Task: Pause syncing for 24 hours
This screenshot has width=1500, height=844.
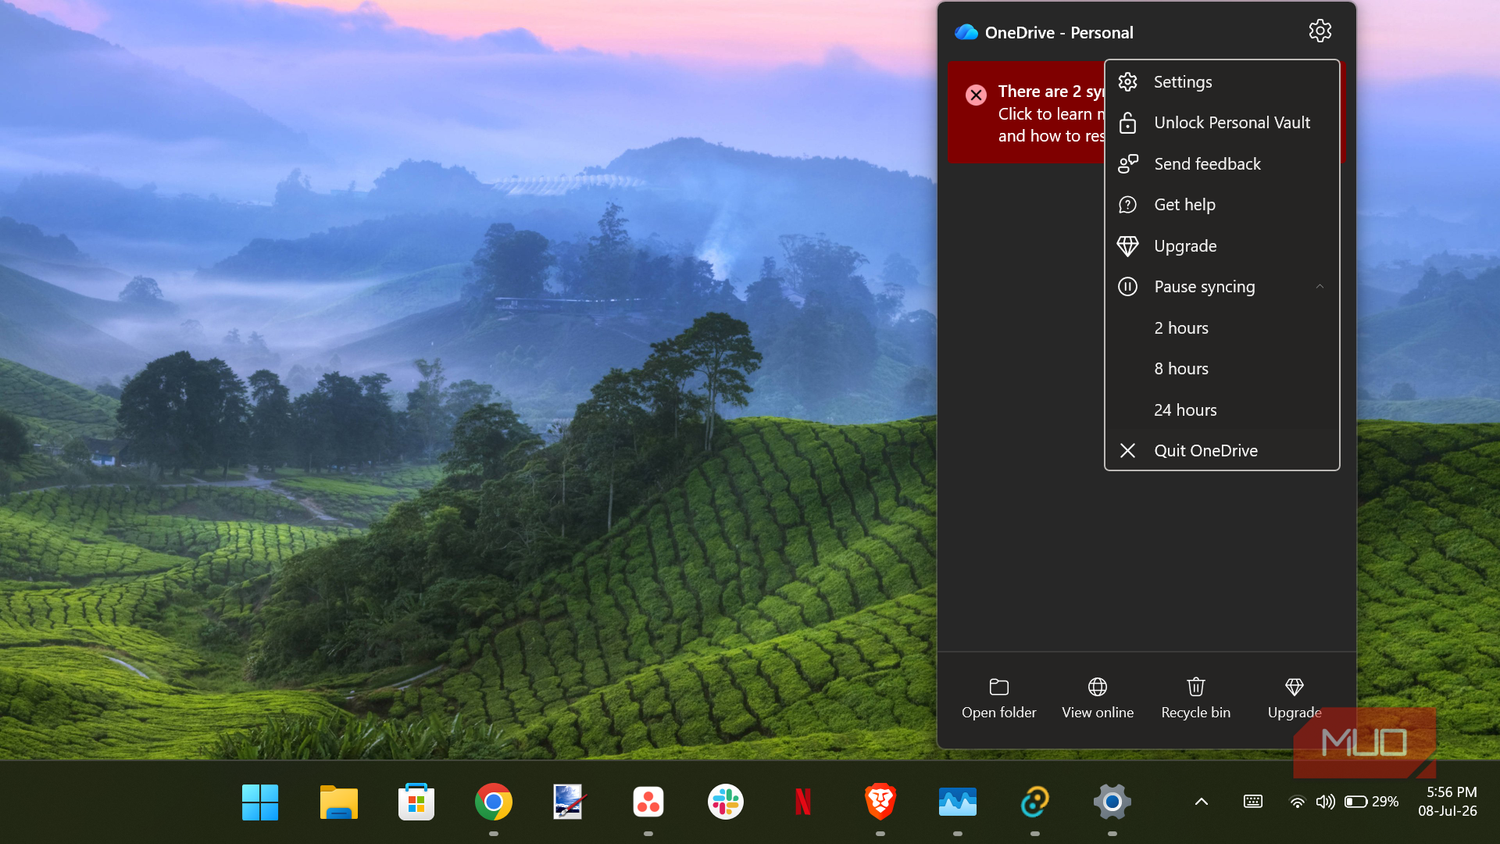Action: tap(1222, 410)
